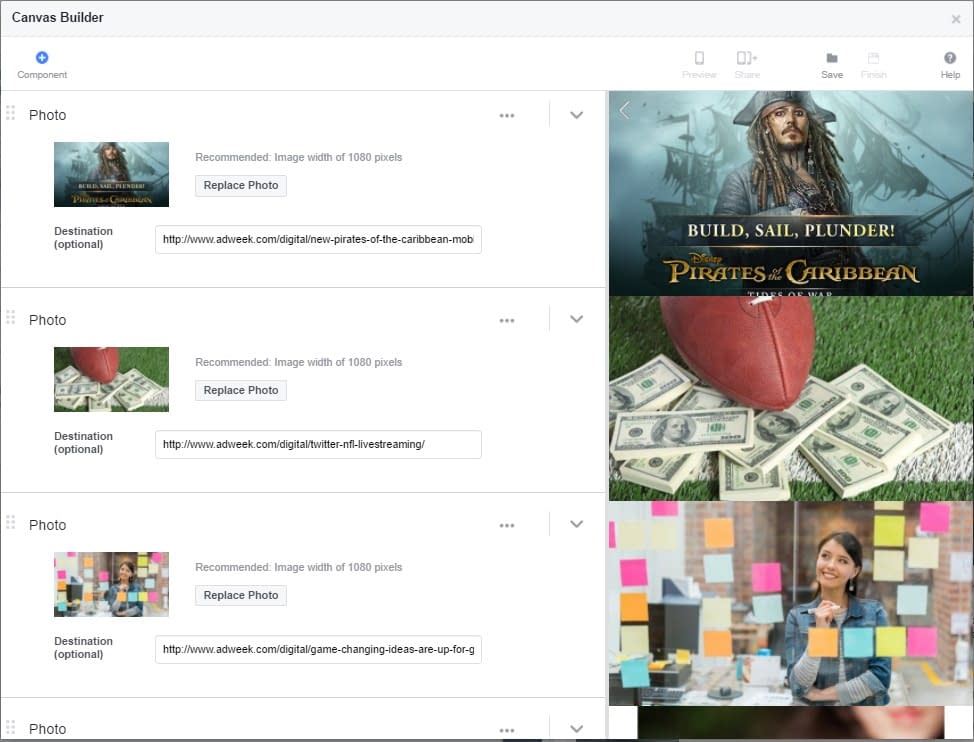
Task: Select the NFL livestreaming destination URL field
Action: pyautogui.click(x=317, y=444)
